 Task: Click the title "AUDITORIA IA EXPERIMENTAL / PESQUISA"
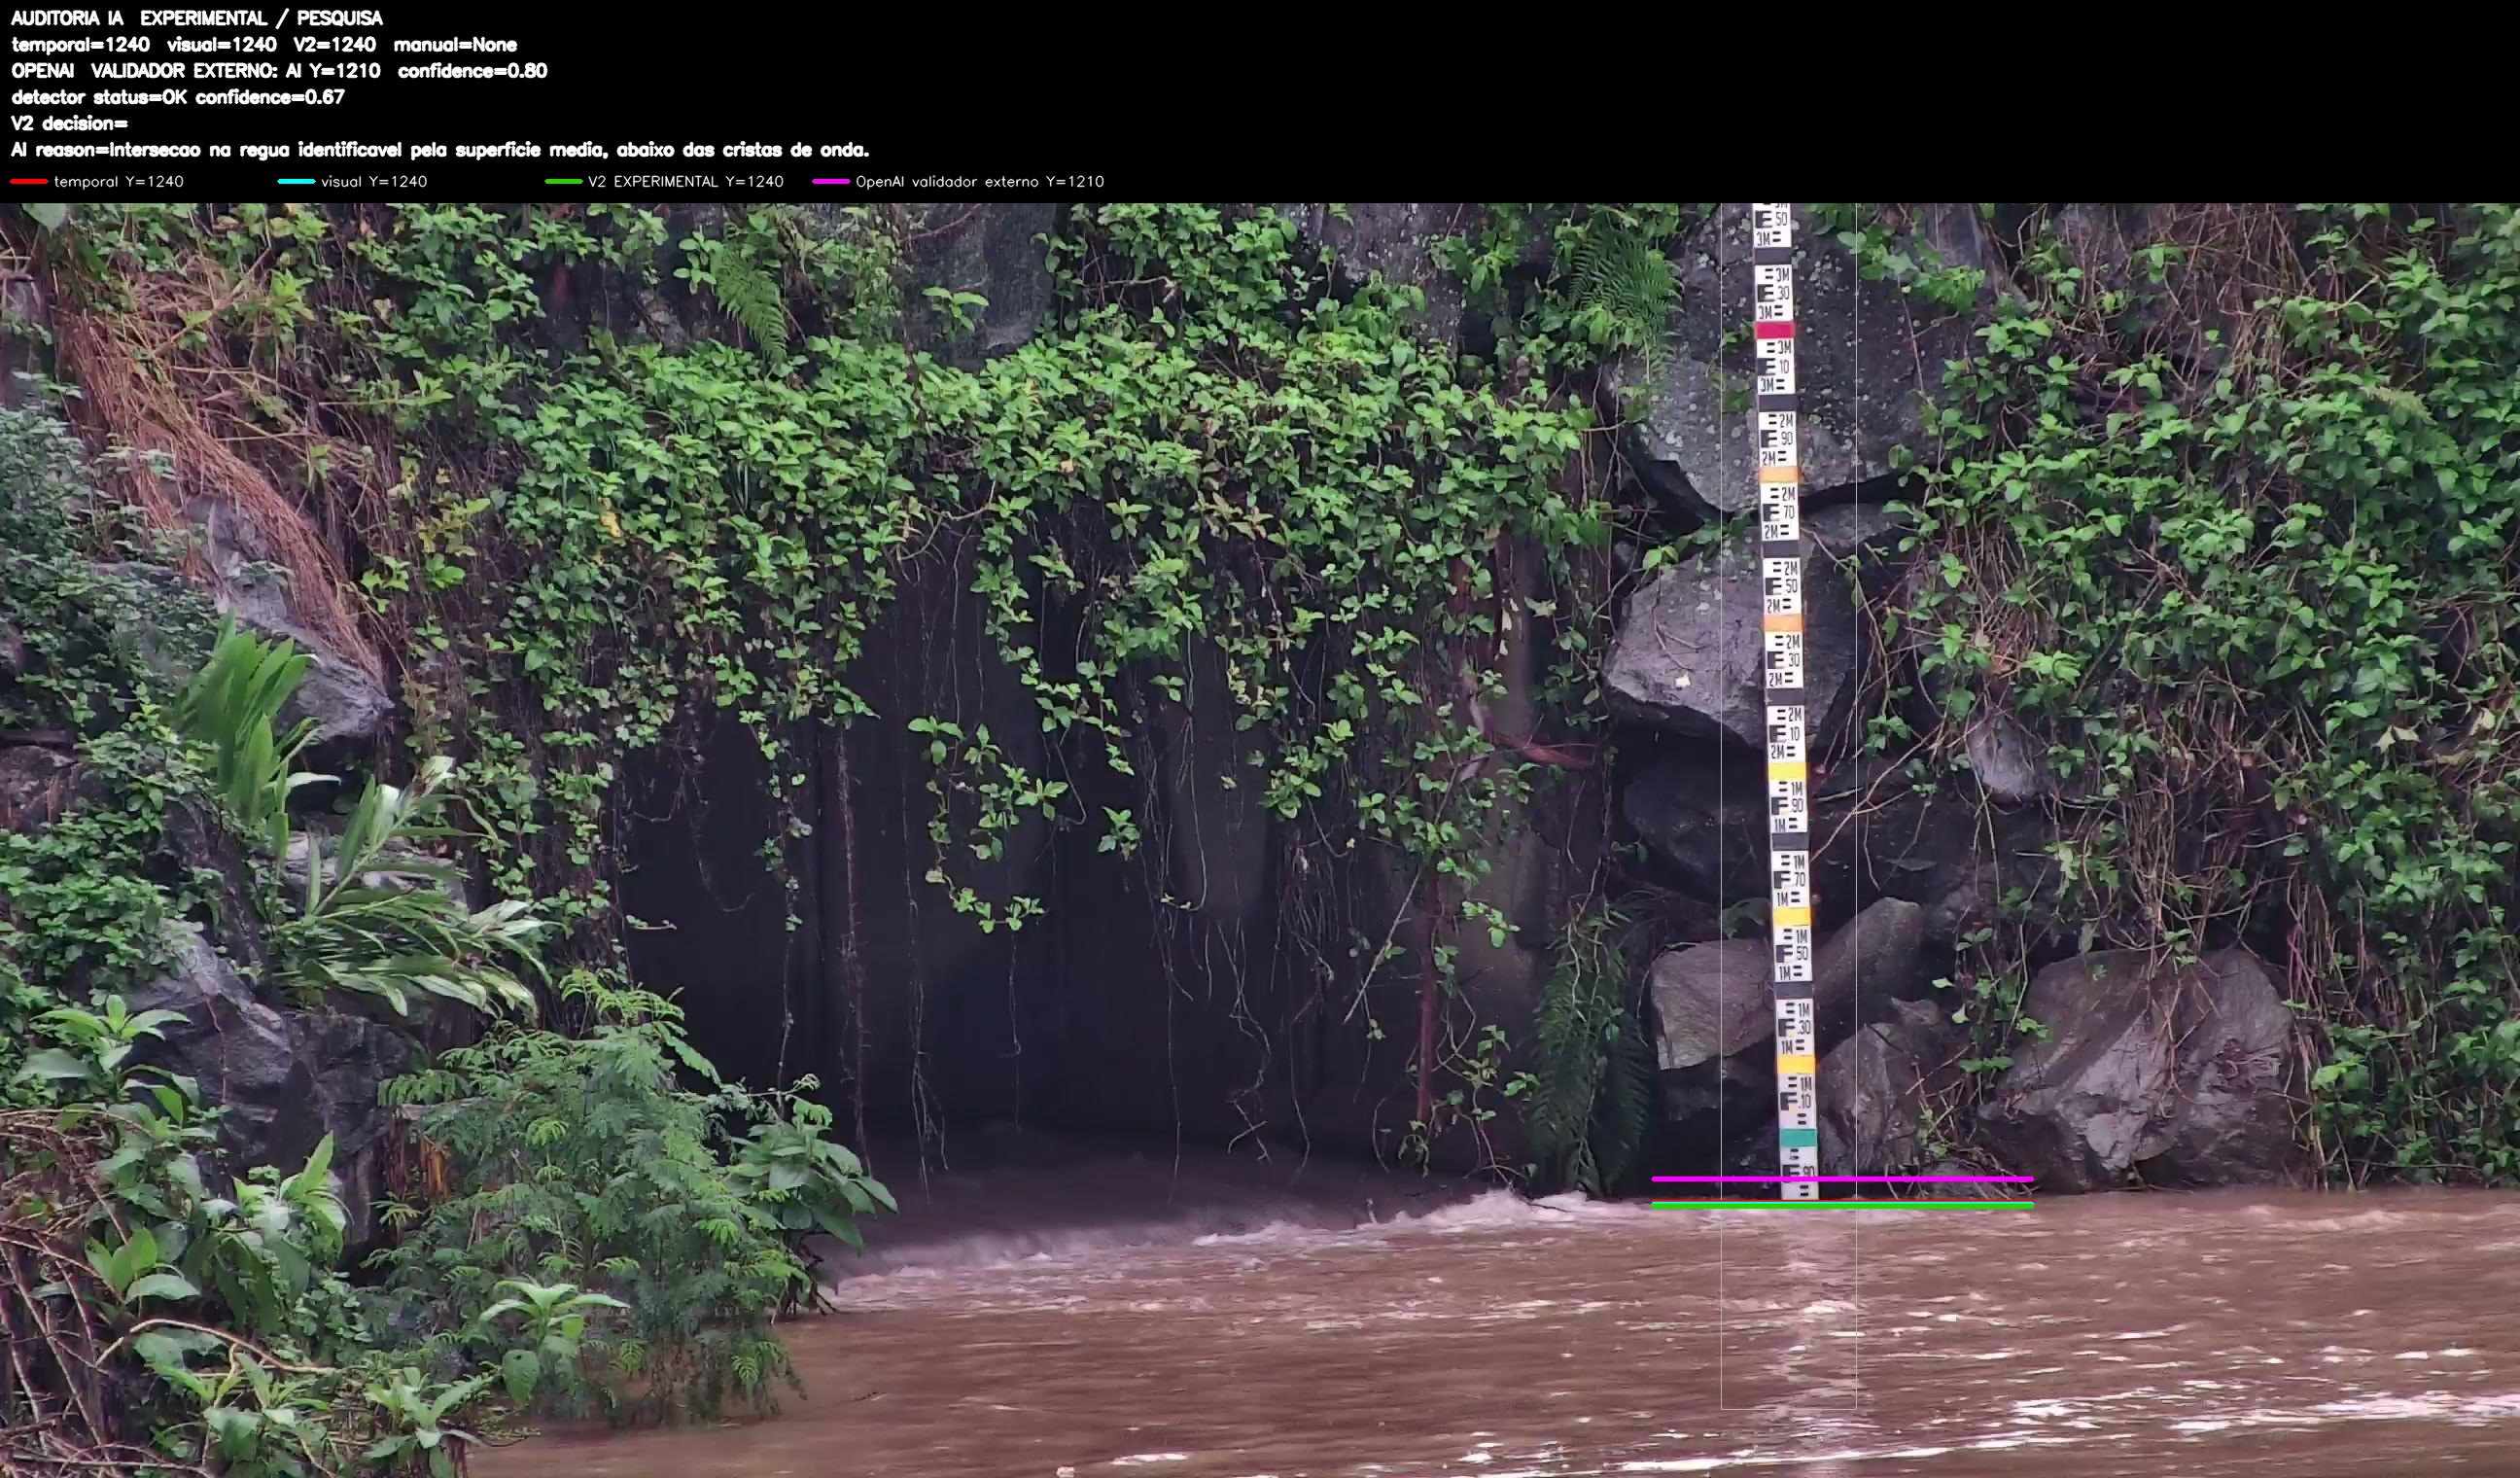pos(197,18)
